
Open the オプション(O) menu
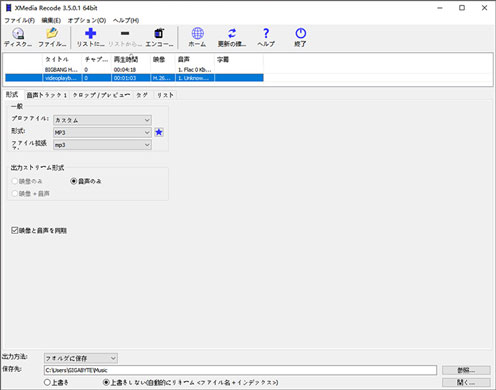pos(87,20)
